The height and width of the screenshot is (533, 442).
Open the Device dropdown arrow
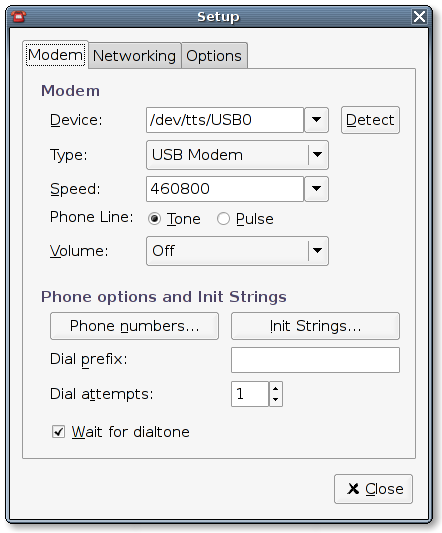pos(317,120)
